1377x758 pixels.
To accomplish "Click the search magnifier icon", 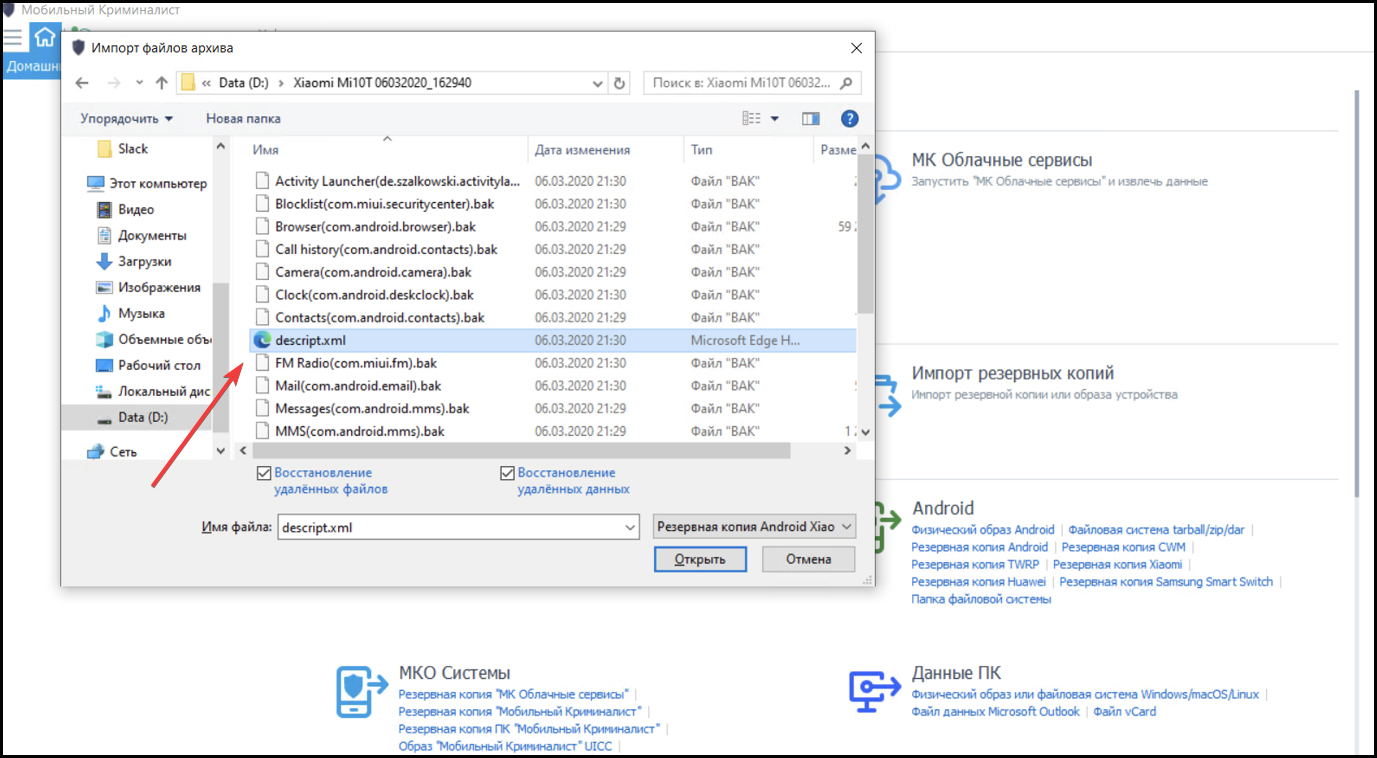I will point(847,83).
